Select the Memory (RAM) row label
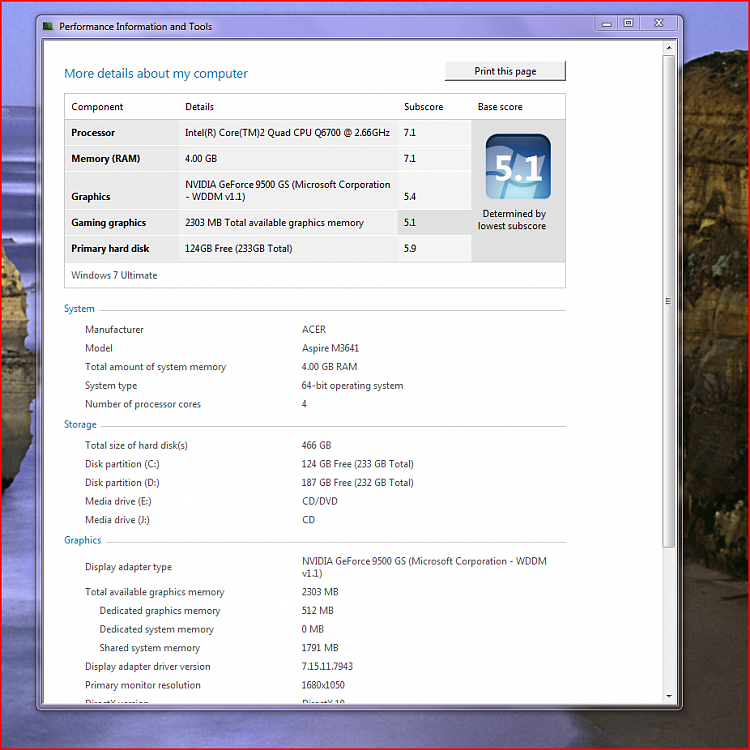This screenshot has height=750, width=750. click(106, 158)
